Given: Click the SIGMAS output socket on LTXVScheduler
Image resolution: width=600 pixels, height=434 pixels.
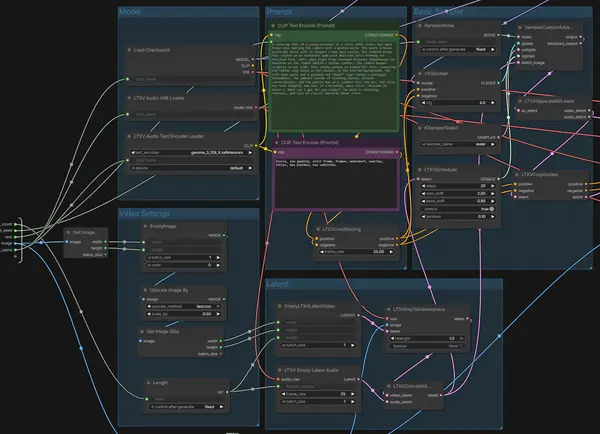Looking at the screenshot, I should click(499, 179).
